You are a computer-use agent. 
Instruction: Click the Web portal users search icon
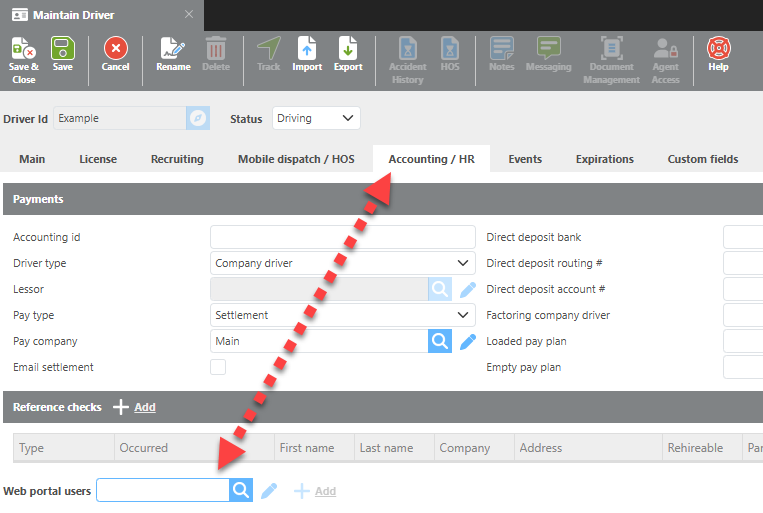coord(241,490)
